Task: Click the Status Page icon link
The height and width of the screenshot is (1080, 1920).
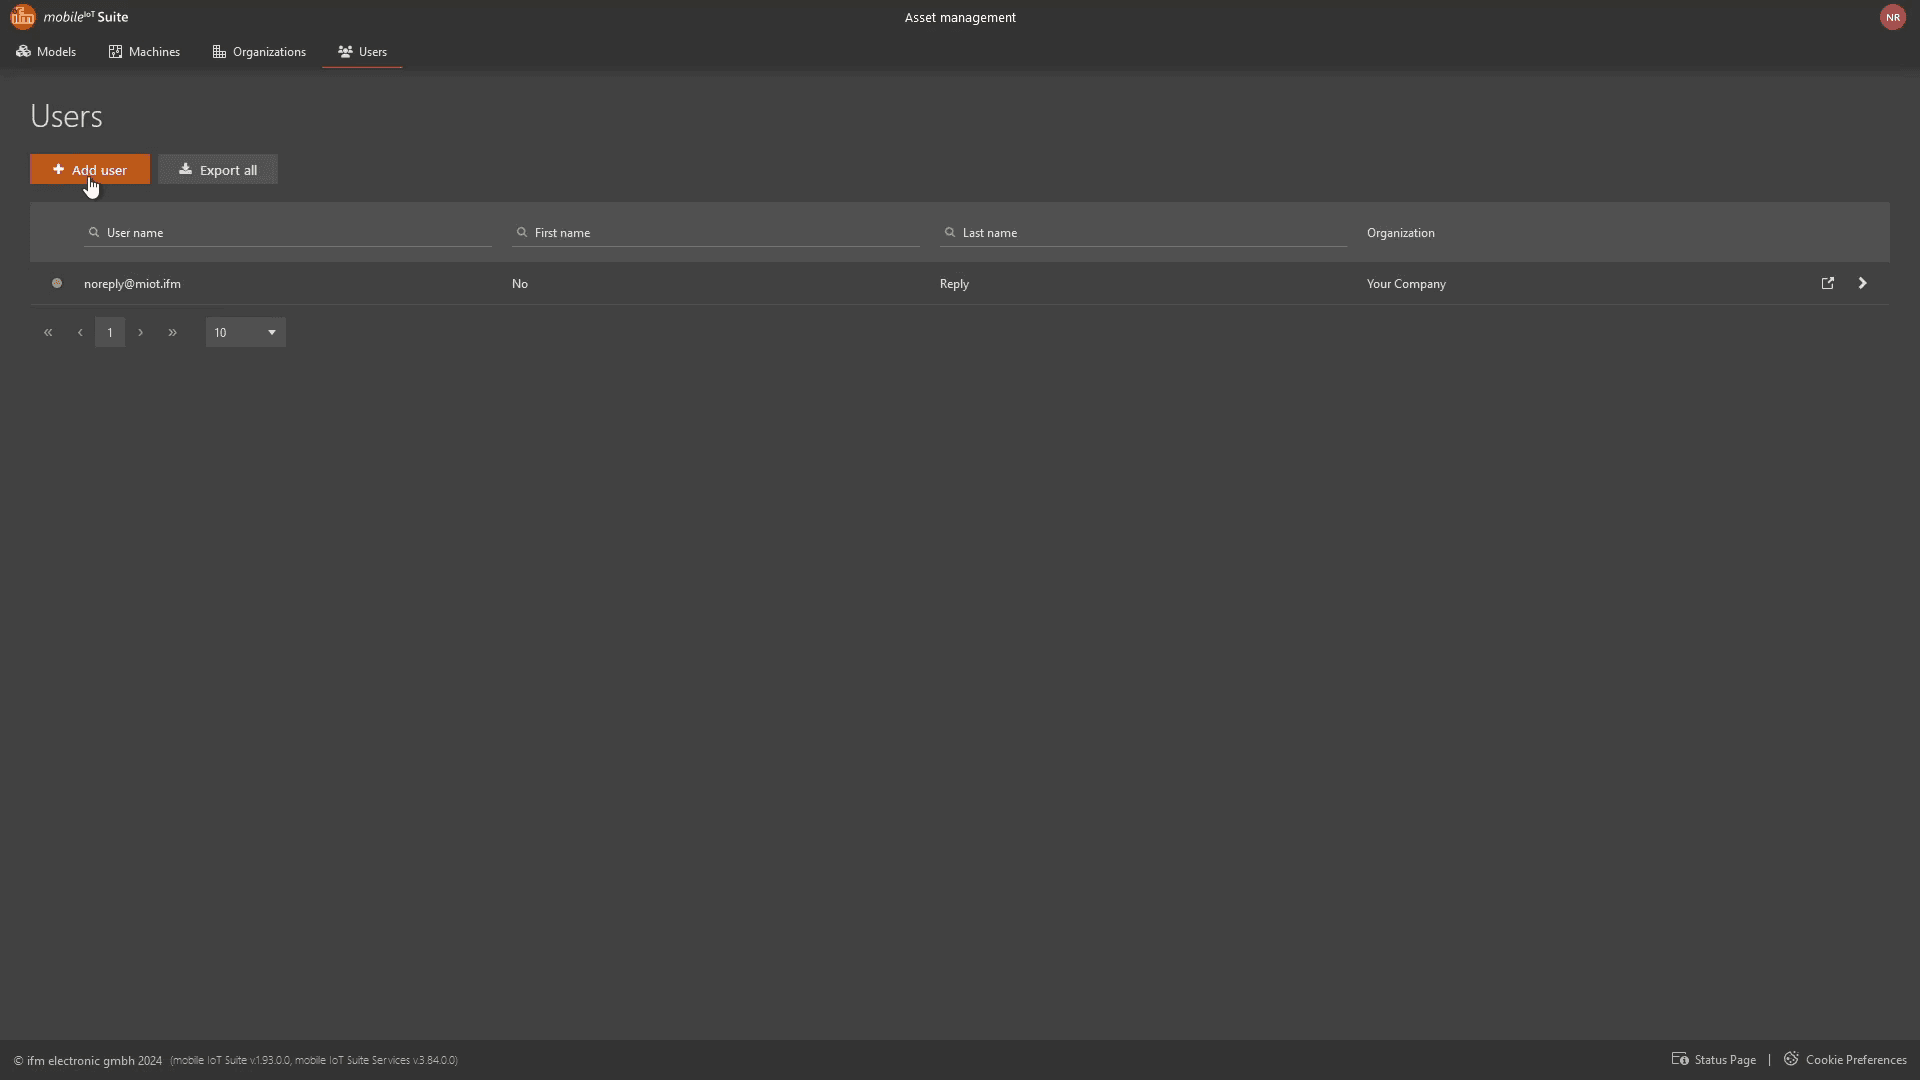Action: [x=1680, y=1059]
